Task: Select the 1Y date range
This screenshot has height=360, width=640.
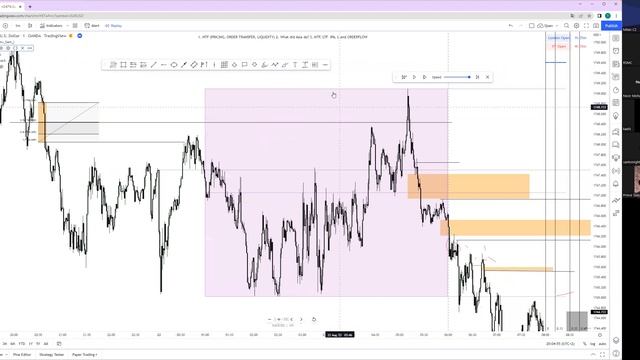Action: pos(31,344)
